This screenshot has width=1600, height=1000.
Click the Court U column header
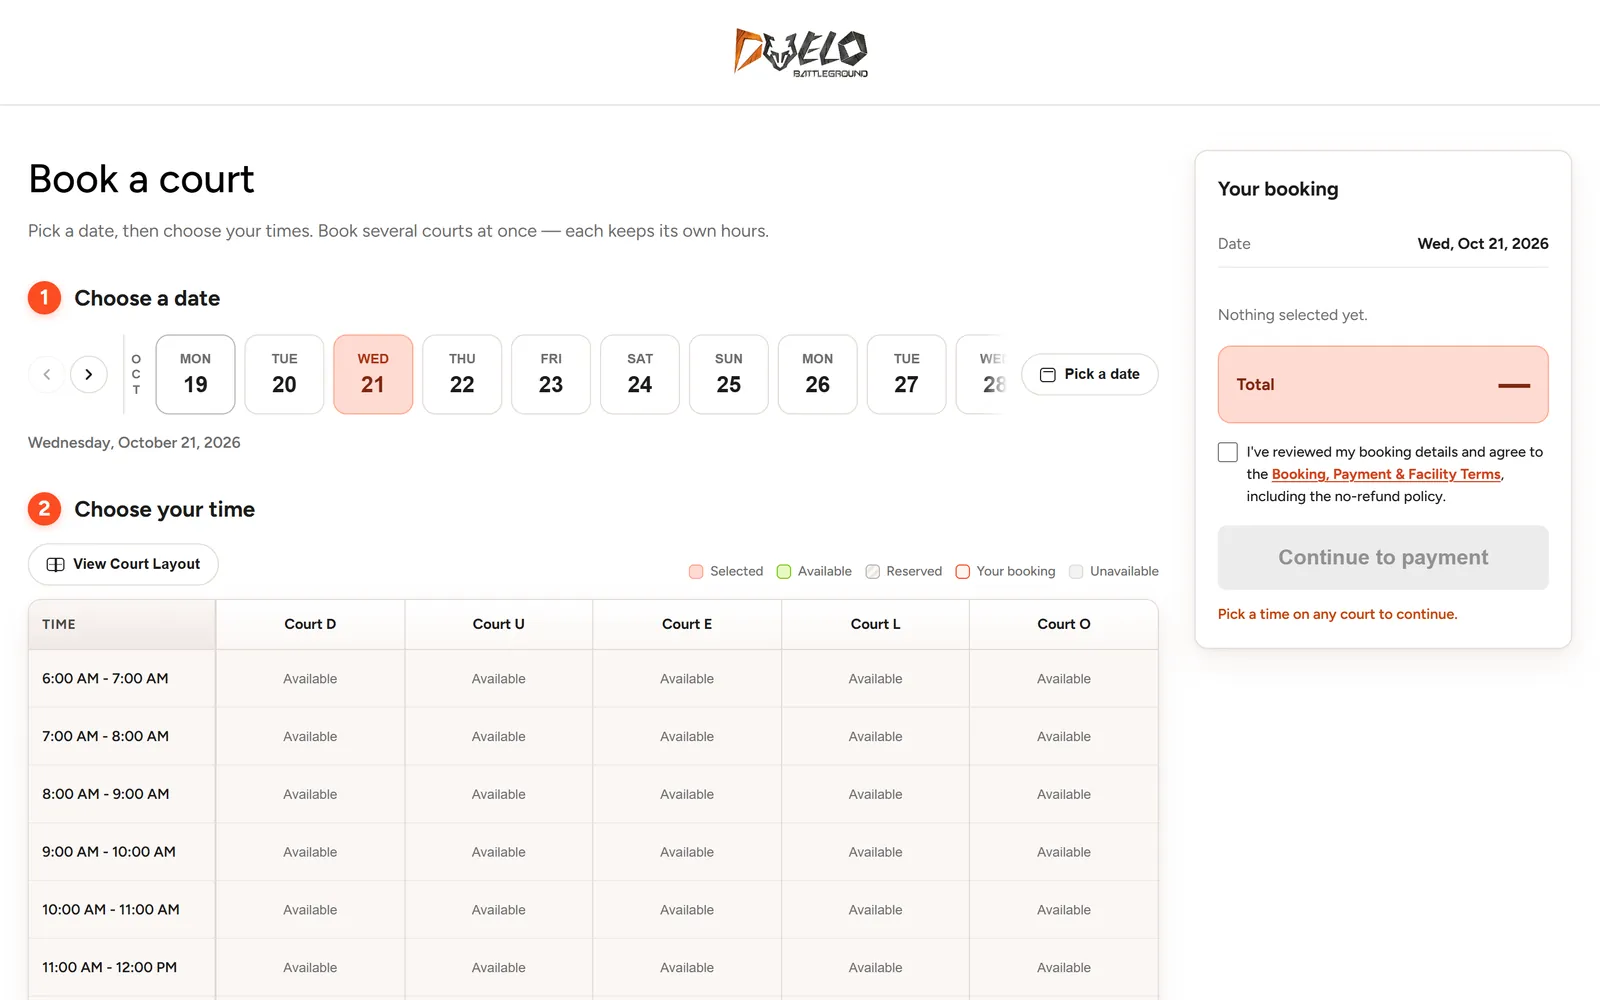point(499,624)
